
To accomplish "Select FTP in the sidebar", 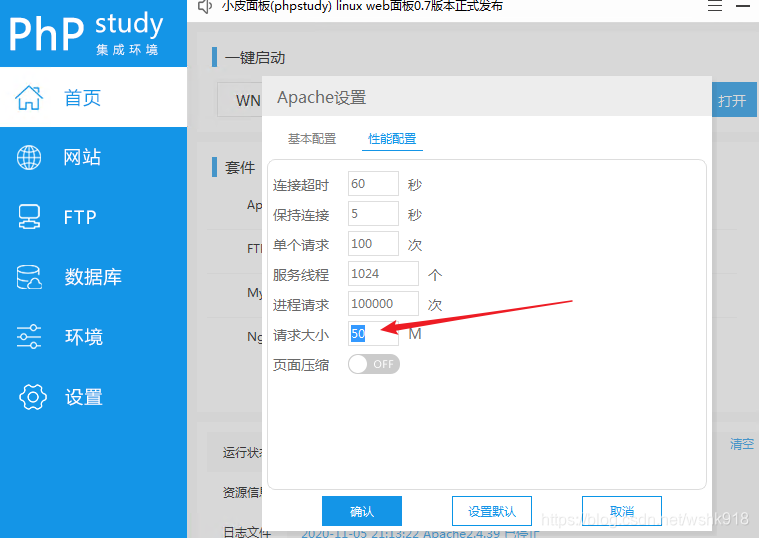I will point(93,217).
